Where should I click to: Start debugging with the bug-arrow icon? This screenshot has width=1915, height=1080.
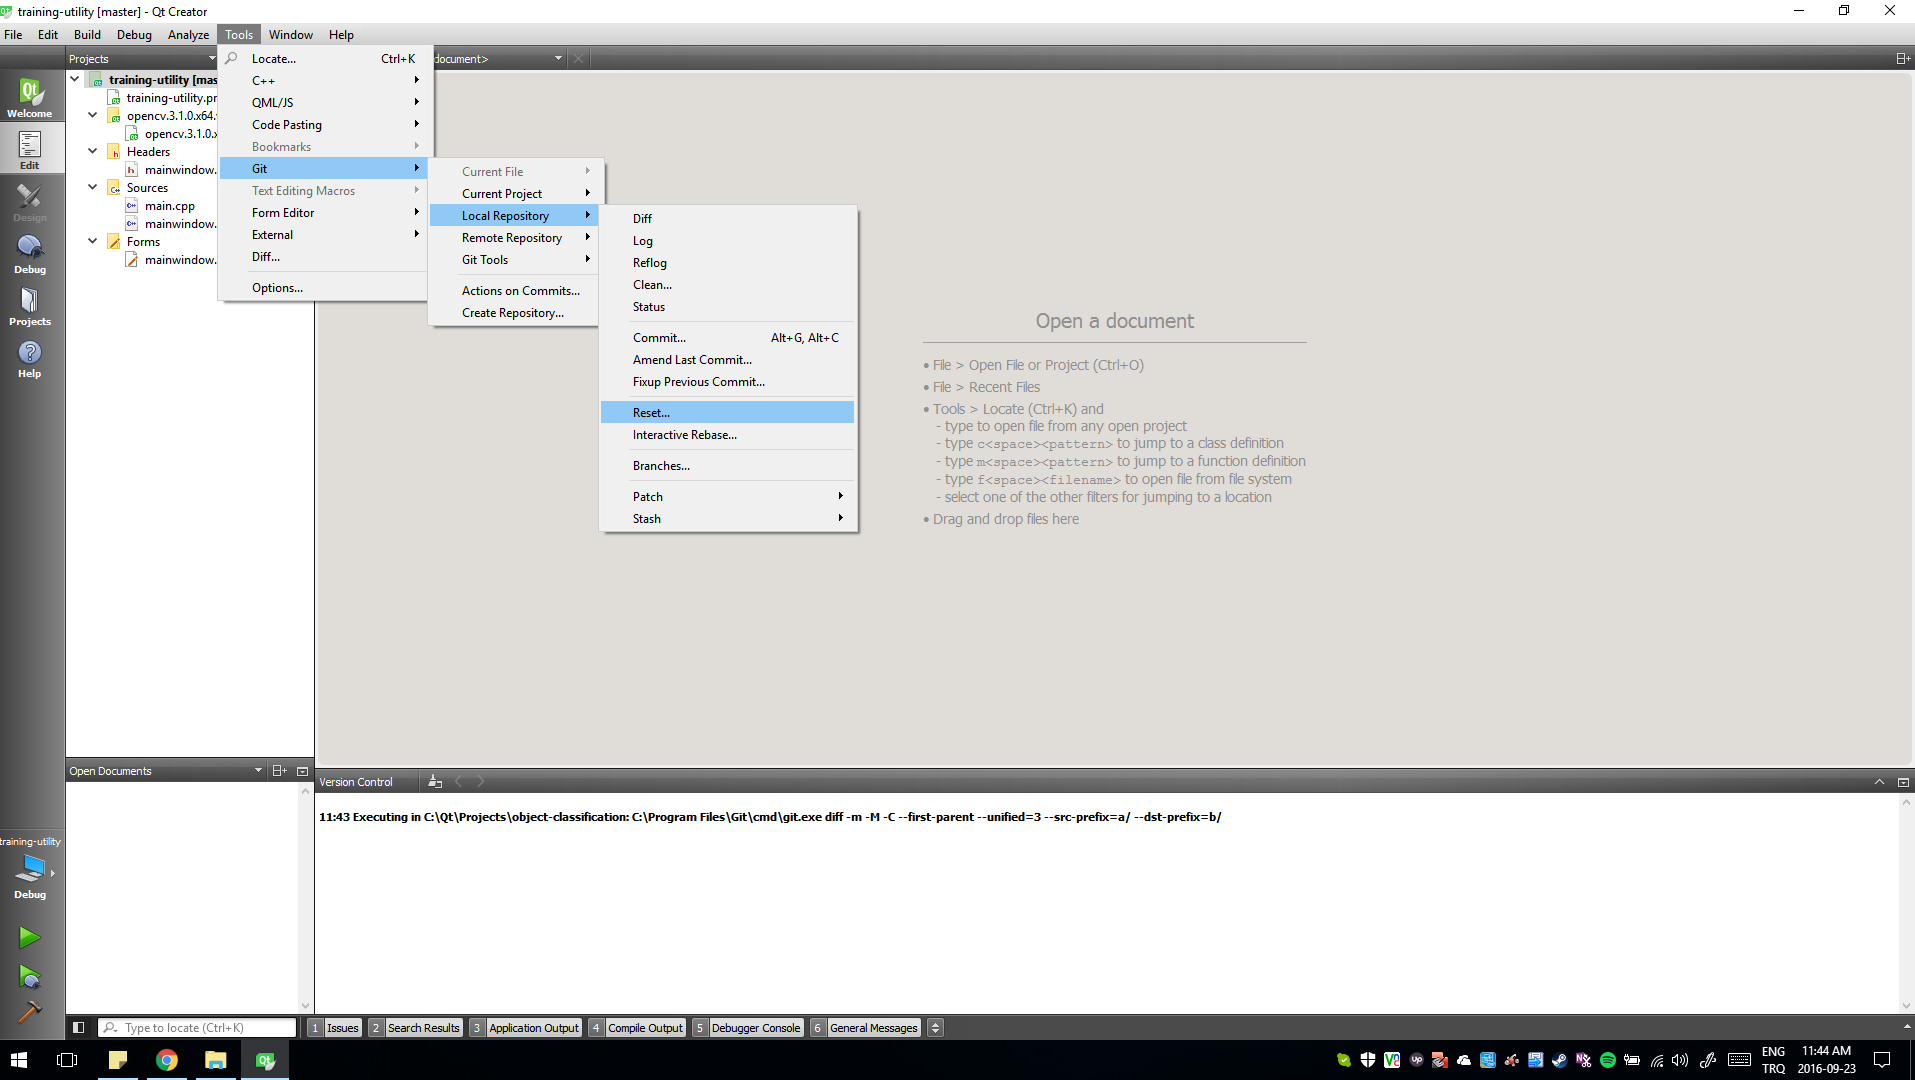(x=30, y=977)
